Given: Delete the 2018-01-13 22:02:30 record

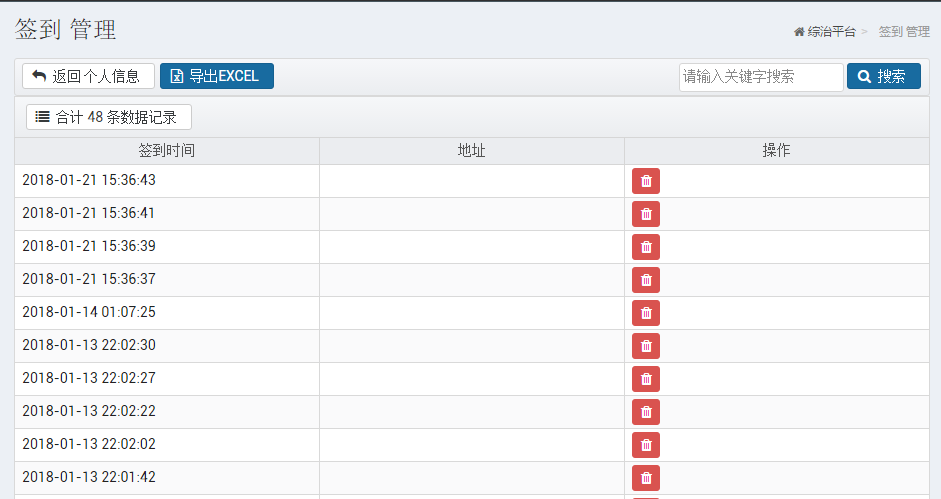Looking at the screenshot, I should [x=646, y=346].
